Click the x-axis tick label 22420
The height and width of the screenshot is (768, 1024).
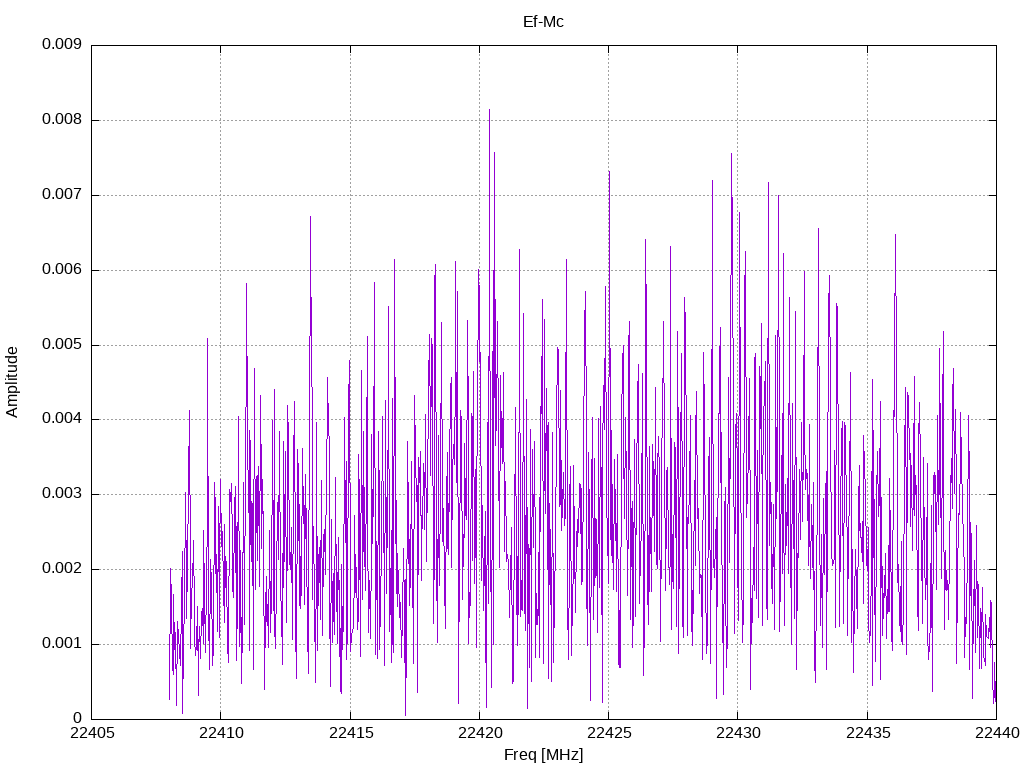pyautogui.click(x=480, y=733)
